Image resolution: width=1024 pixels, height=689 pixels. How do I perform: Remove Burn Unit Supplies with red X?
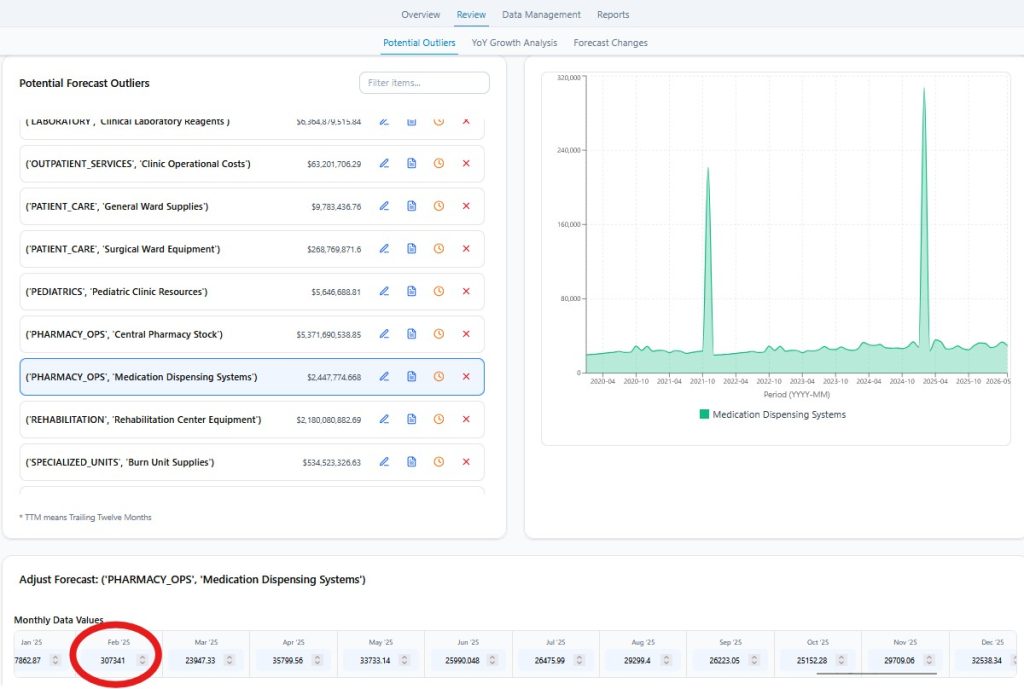click(466, 462)
